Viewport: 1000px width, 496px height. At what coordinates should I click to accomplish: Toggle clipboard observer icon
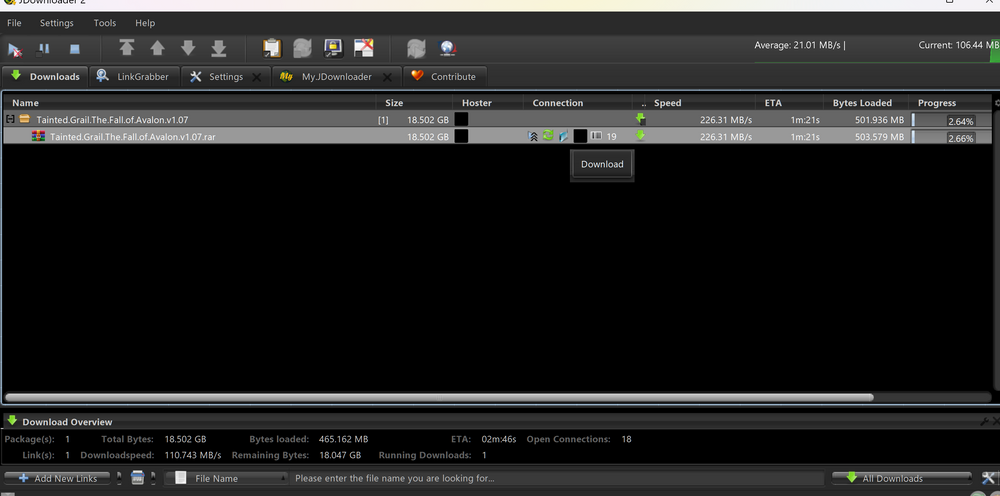coord(272,48)
